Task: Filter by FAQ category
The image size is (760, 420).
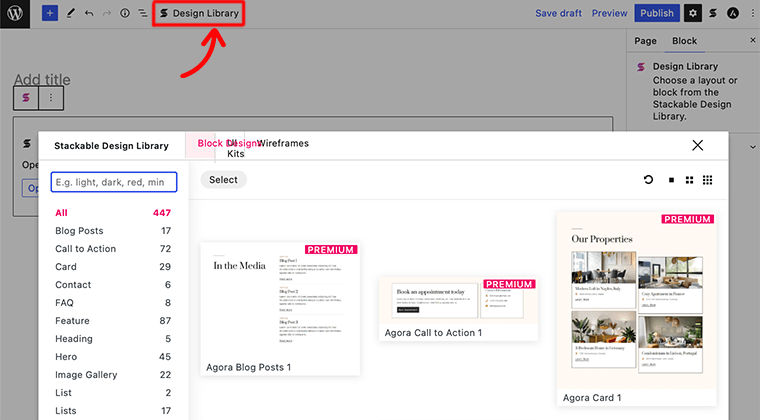Action: click(x=113, y=303)
